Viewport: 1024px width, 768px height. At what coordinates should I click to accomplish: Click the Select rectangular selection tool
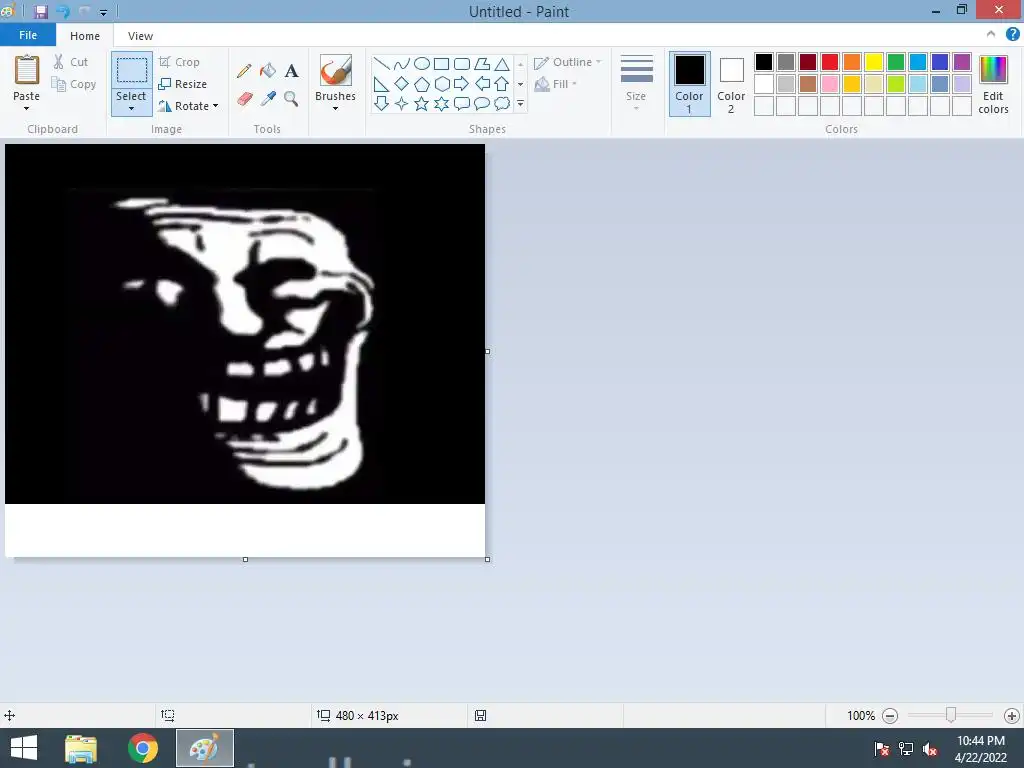[131, 71]
